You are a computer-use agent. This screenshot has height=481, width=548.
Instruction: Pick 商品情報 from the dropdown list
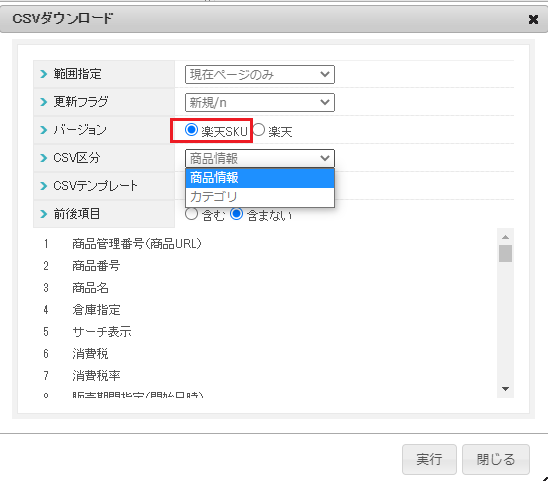[x=260, y=178]
